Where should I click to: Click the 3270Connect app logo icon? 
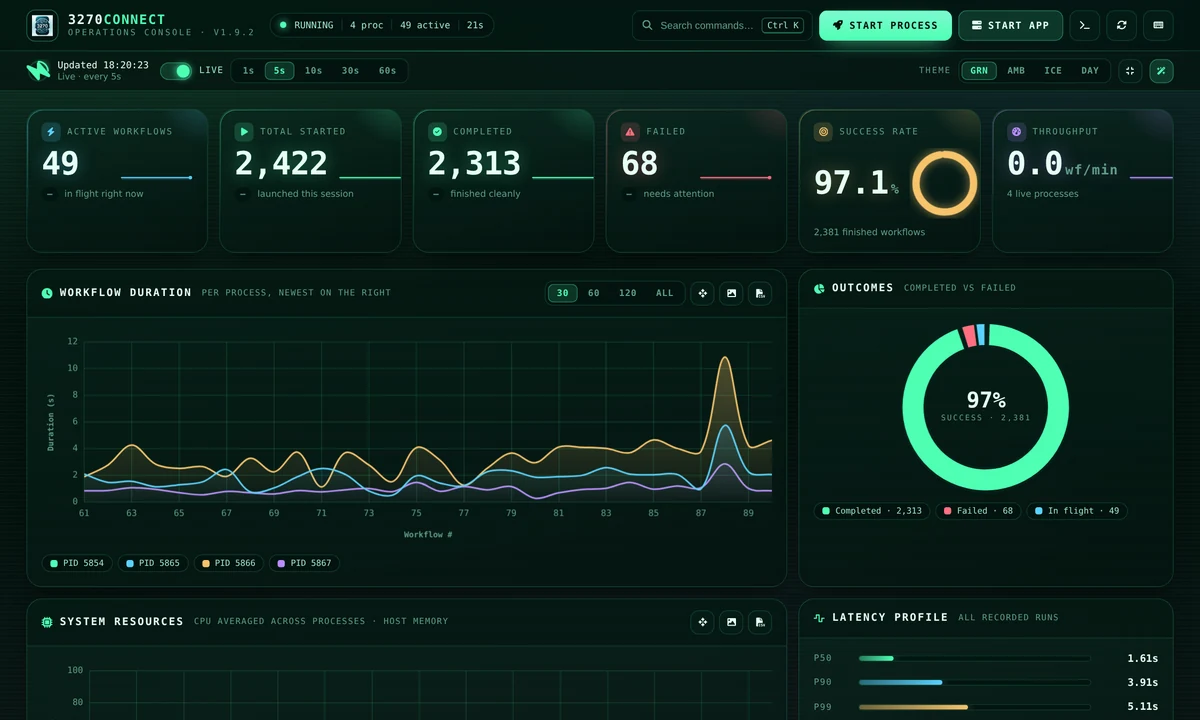click(x=42, y=26)
